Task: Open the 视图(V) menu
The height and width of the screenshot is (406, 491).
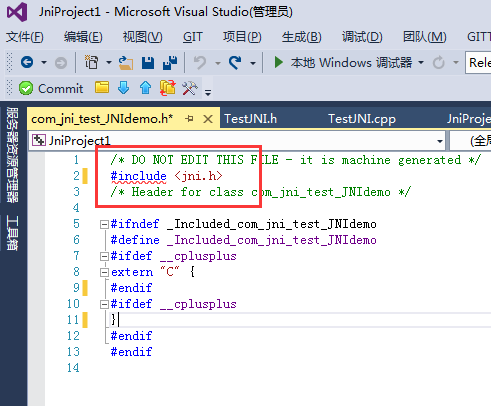Action: pyautogui.click(x=142, y=37)
